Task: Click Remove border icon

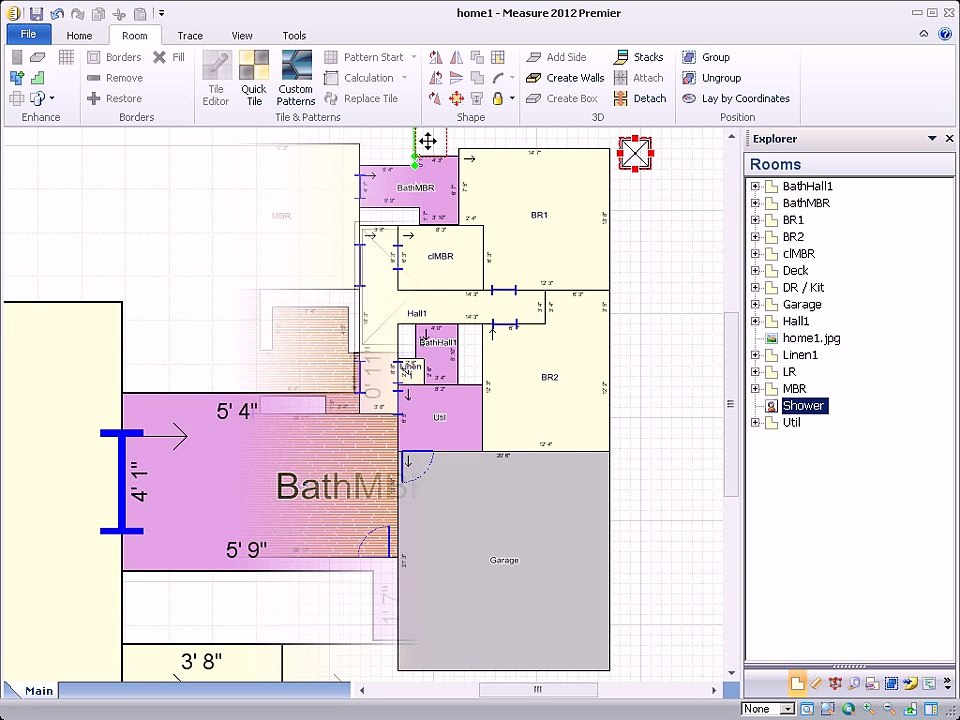Action: 94,78
